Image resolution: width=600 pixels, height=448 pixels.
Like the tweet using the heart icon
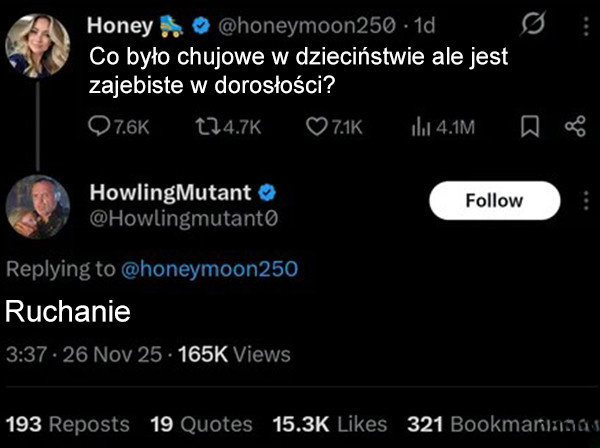click(316, 127)
